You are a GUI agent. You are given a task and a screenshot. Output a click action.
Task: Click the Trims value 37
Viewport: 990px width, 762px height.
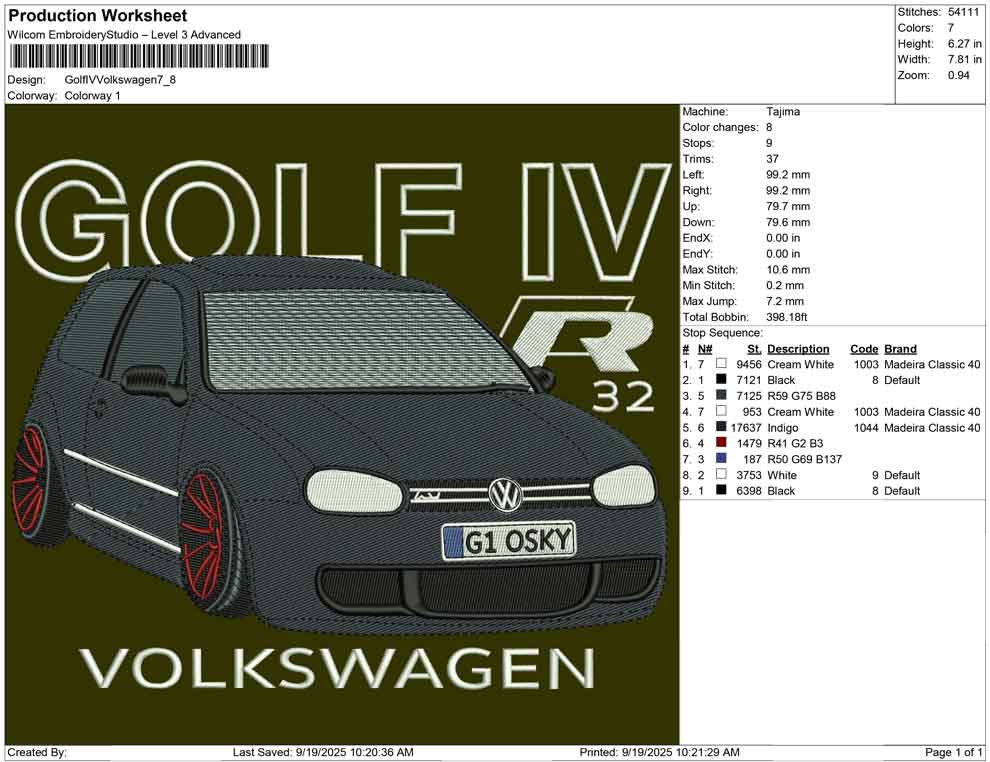pos(772,158)
